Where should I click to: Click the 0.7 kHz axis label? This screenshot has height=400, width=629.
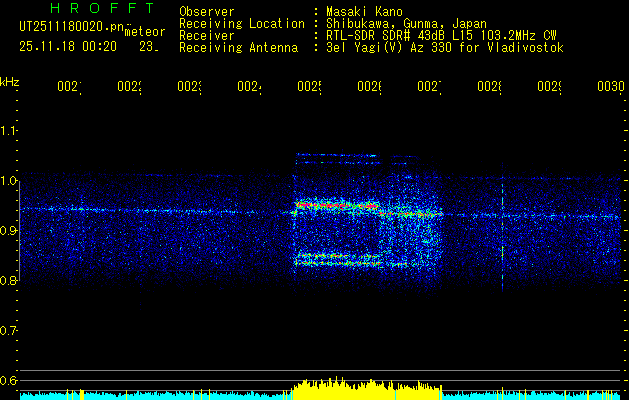click(8, 331)
